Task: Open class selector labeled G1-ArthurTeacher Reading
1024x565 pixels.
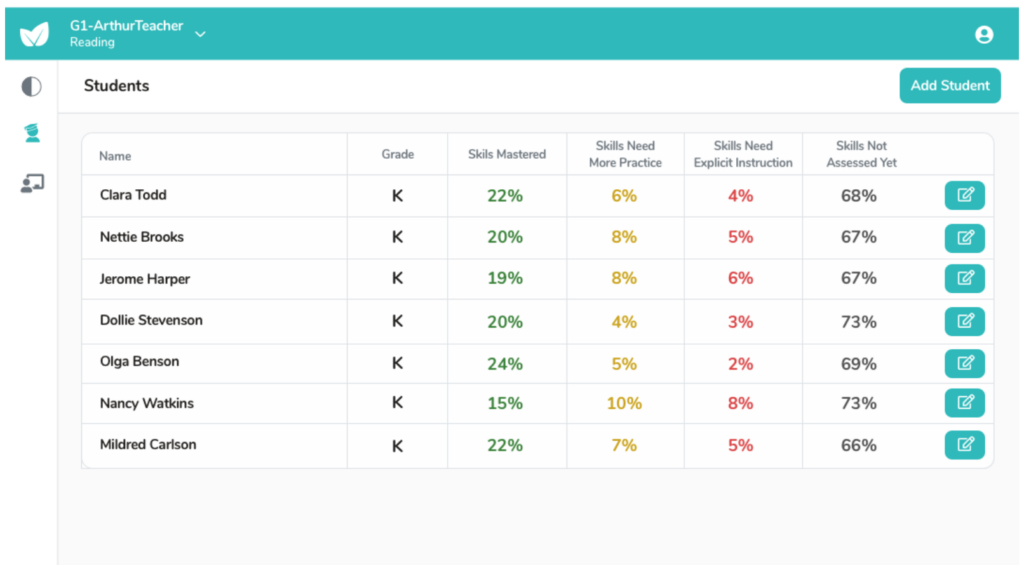Action: click(126, 34)
